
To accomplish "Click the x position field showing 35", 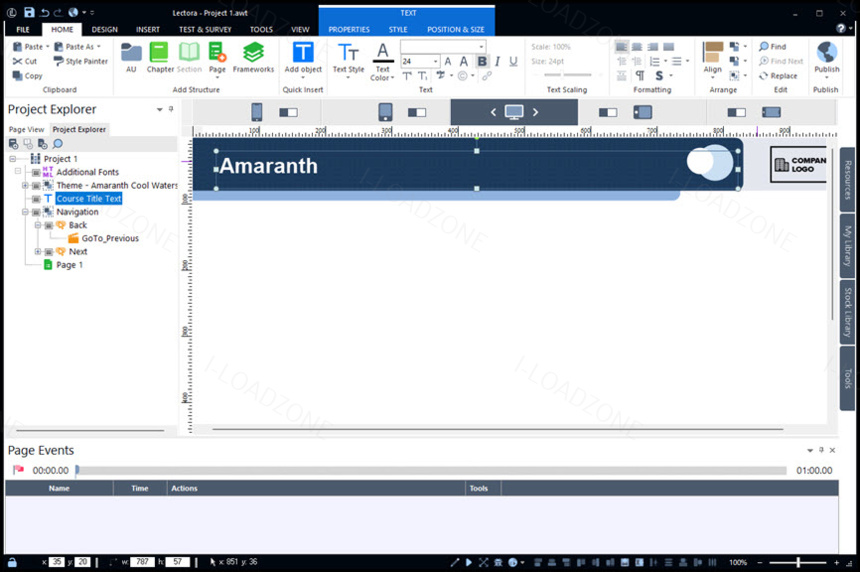I will pyautogui.click(x=56, y=562).
